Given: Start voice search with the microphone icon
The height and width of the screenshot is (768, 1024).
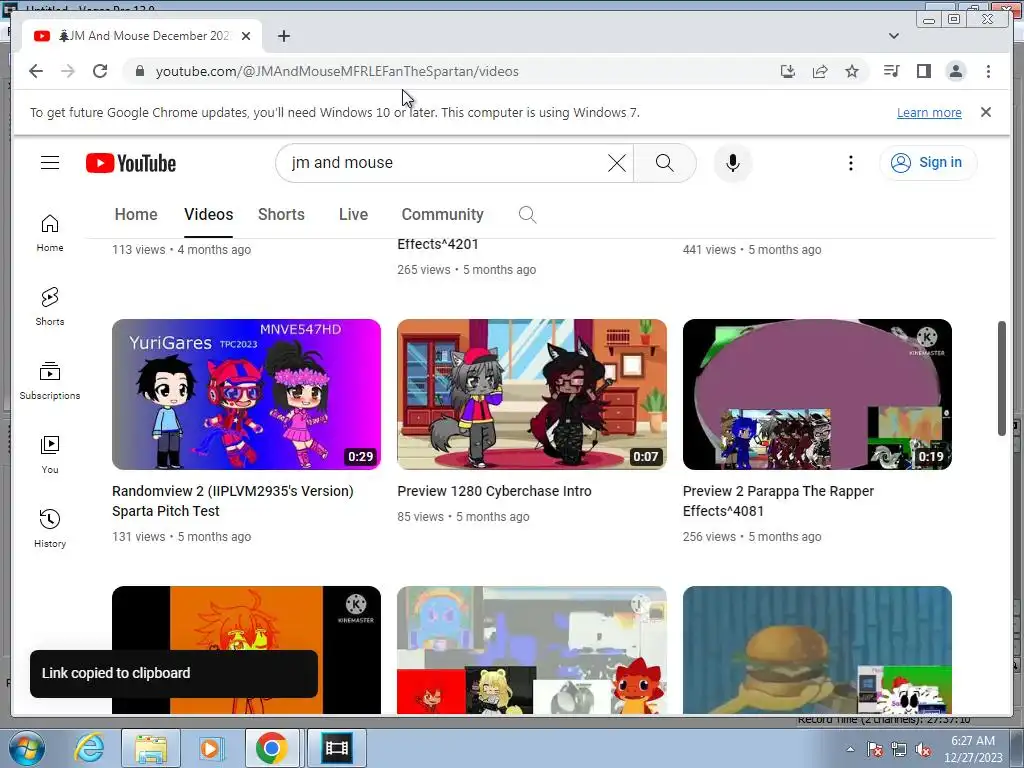Looking at the screenshot, I should 733,163.
